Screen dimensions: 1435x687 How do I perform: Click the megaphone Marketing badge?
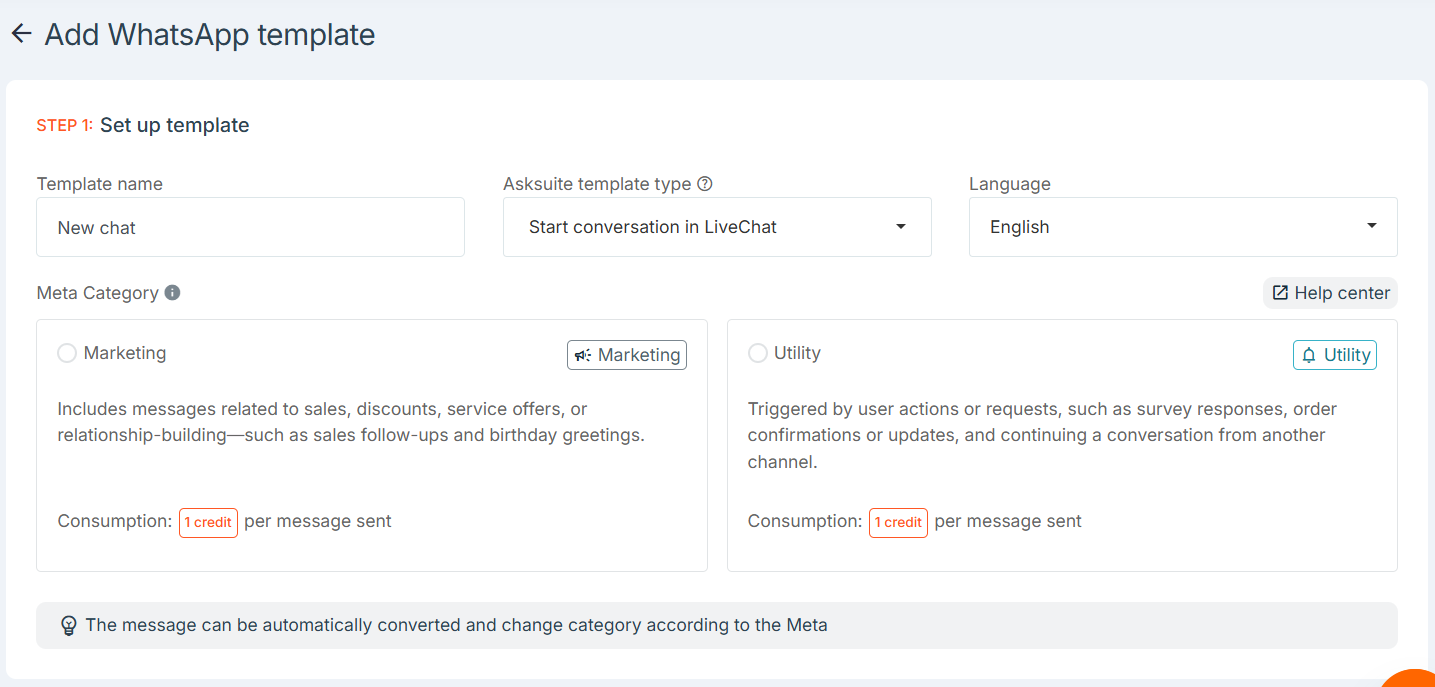[x=627, y=355]
